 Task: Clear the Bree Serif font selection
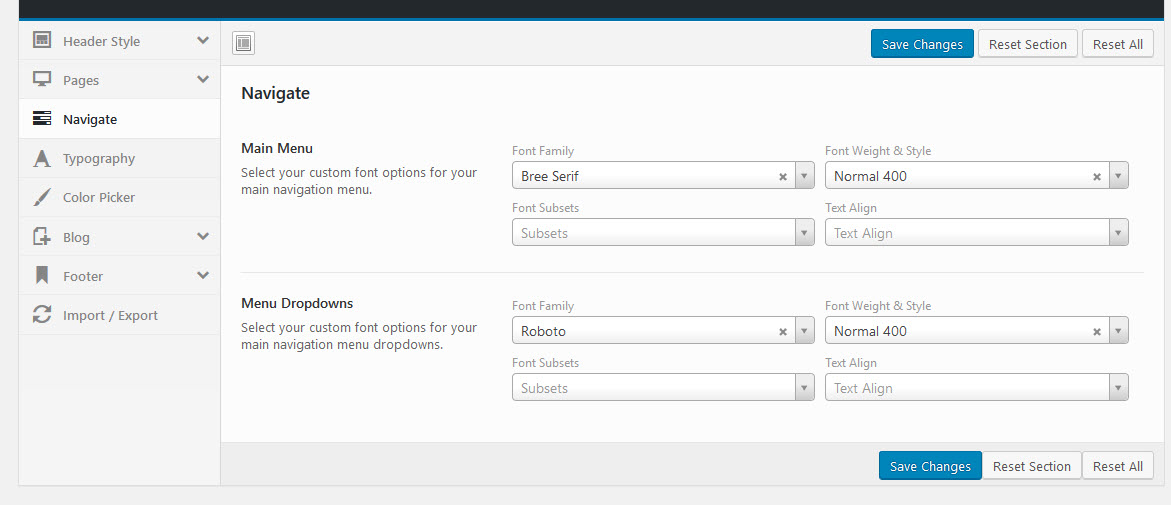(783, 177)
